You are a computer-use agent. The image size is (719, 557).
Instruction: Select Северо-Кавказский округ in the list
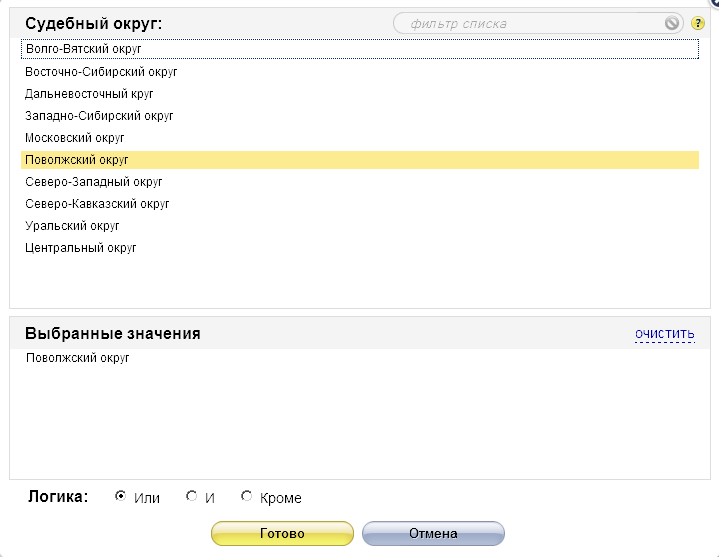[360, 204]
